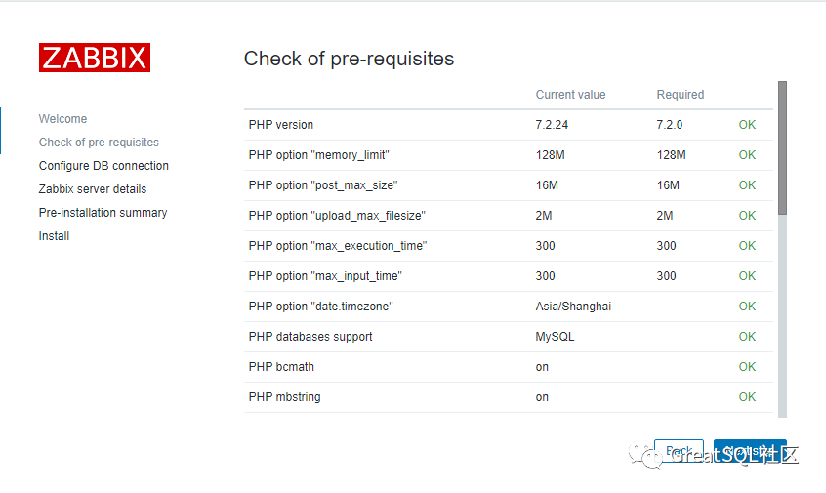Open the Configure DB connection step

coord(104,166)
